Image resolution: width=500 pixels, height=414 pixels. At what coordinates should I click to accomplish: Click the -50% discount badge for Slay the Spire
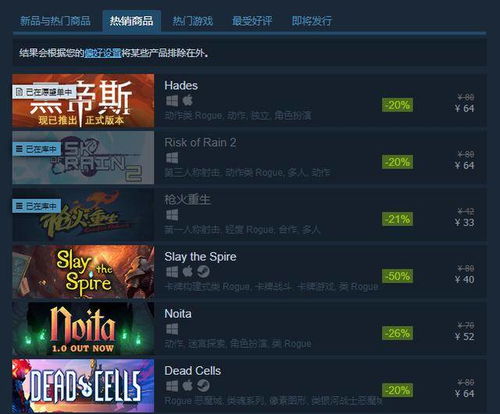pyautogui.click(x=397, y=276)
